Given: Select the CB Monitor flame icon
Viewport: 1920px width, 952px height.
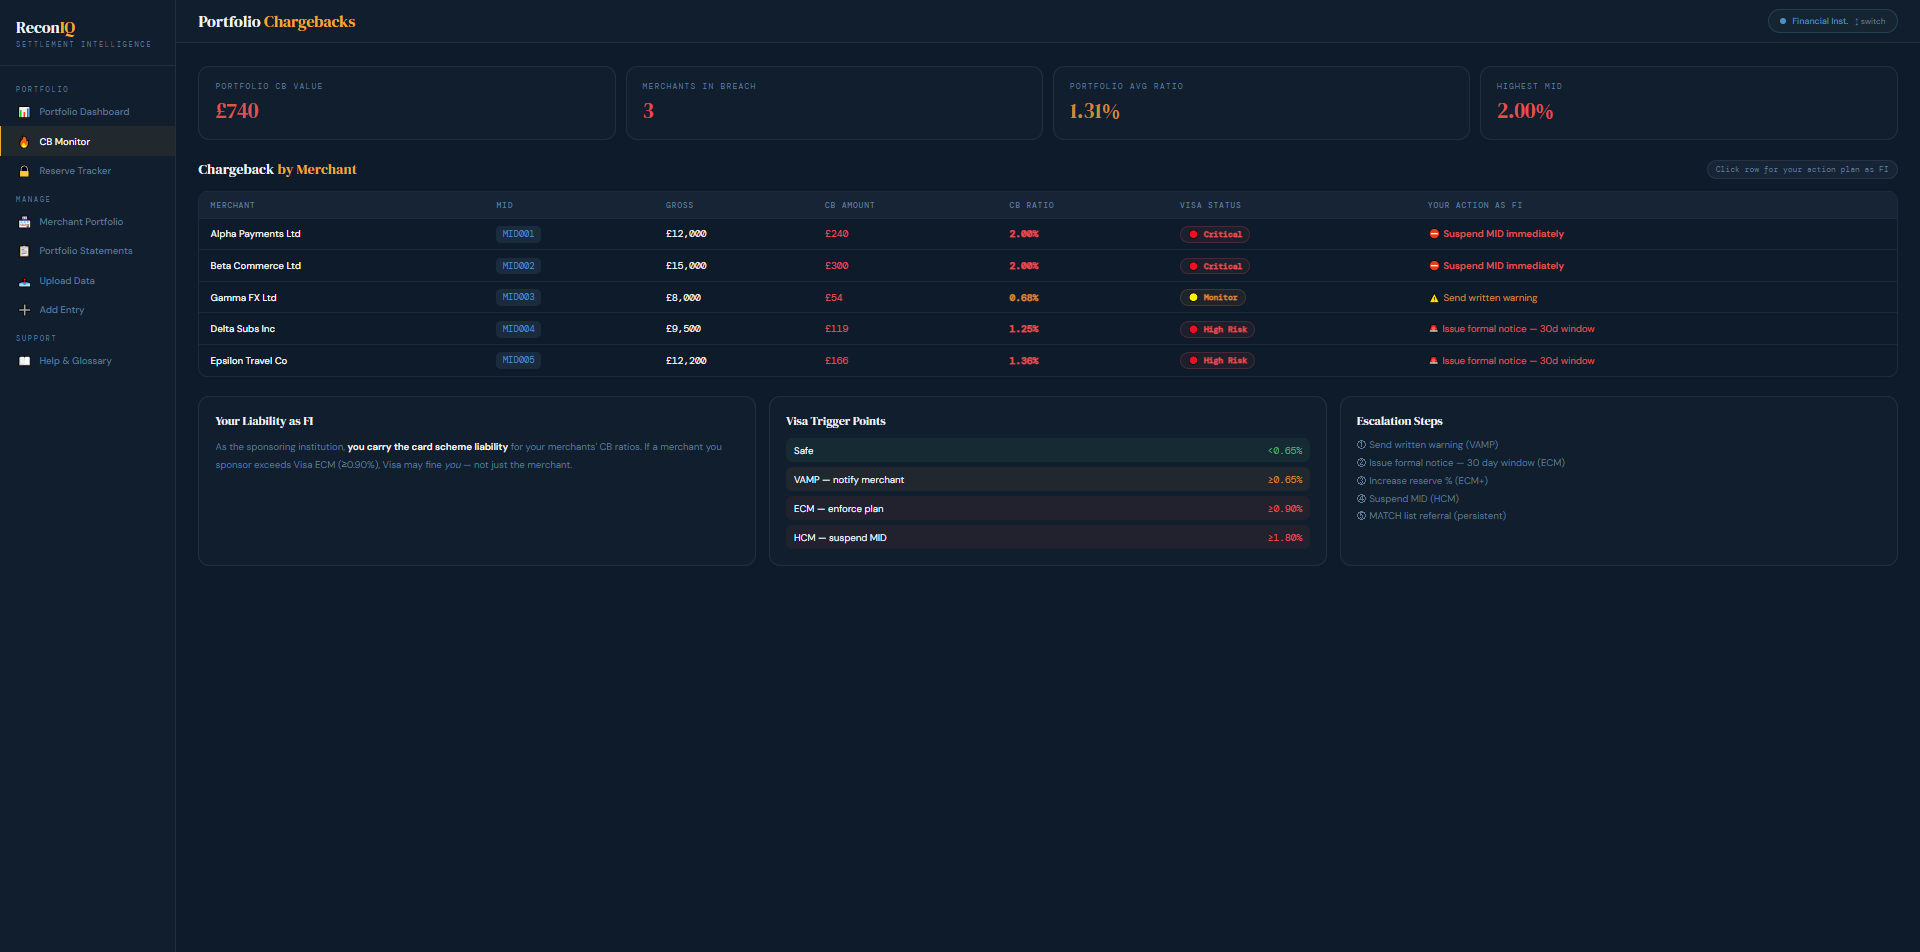Looking at the screenshot, I should pos(24,141).
